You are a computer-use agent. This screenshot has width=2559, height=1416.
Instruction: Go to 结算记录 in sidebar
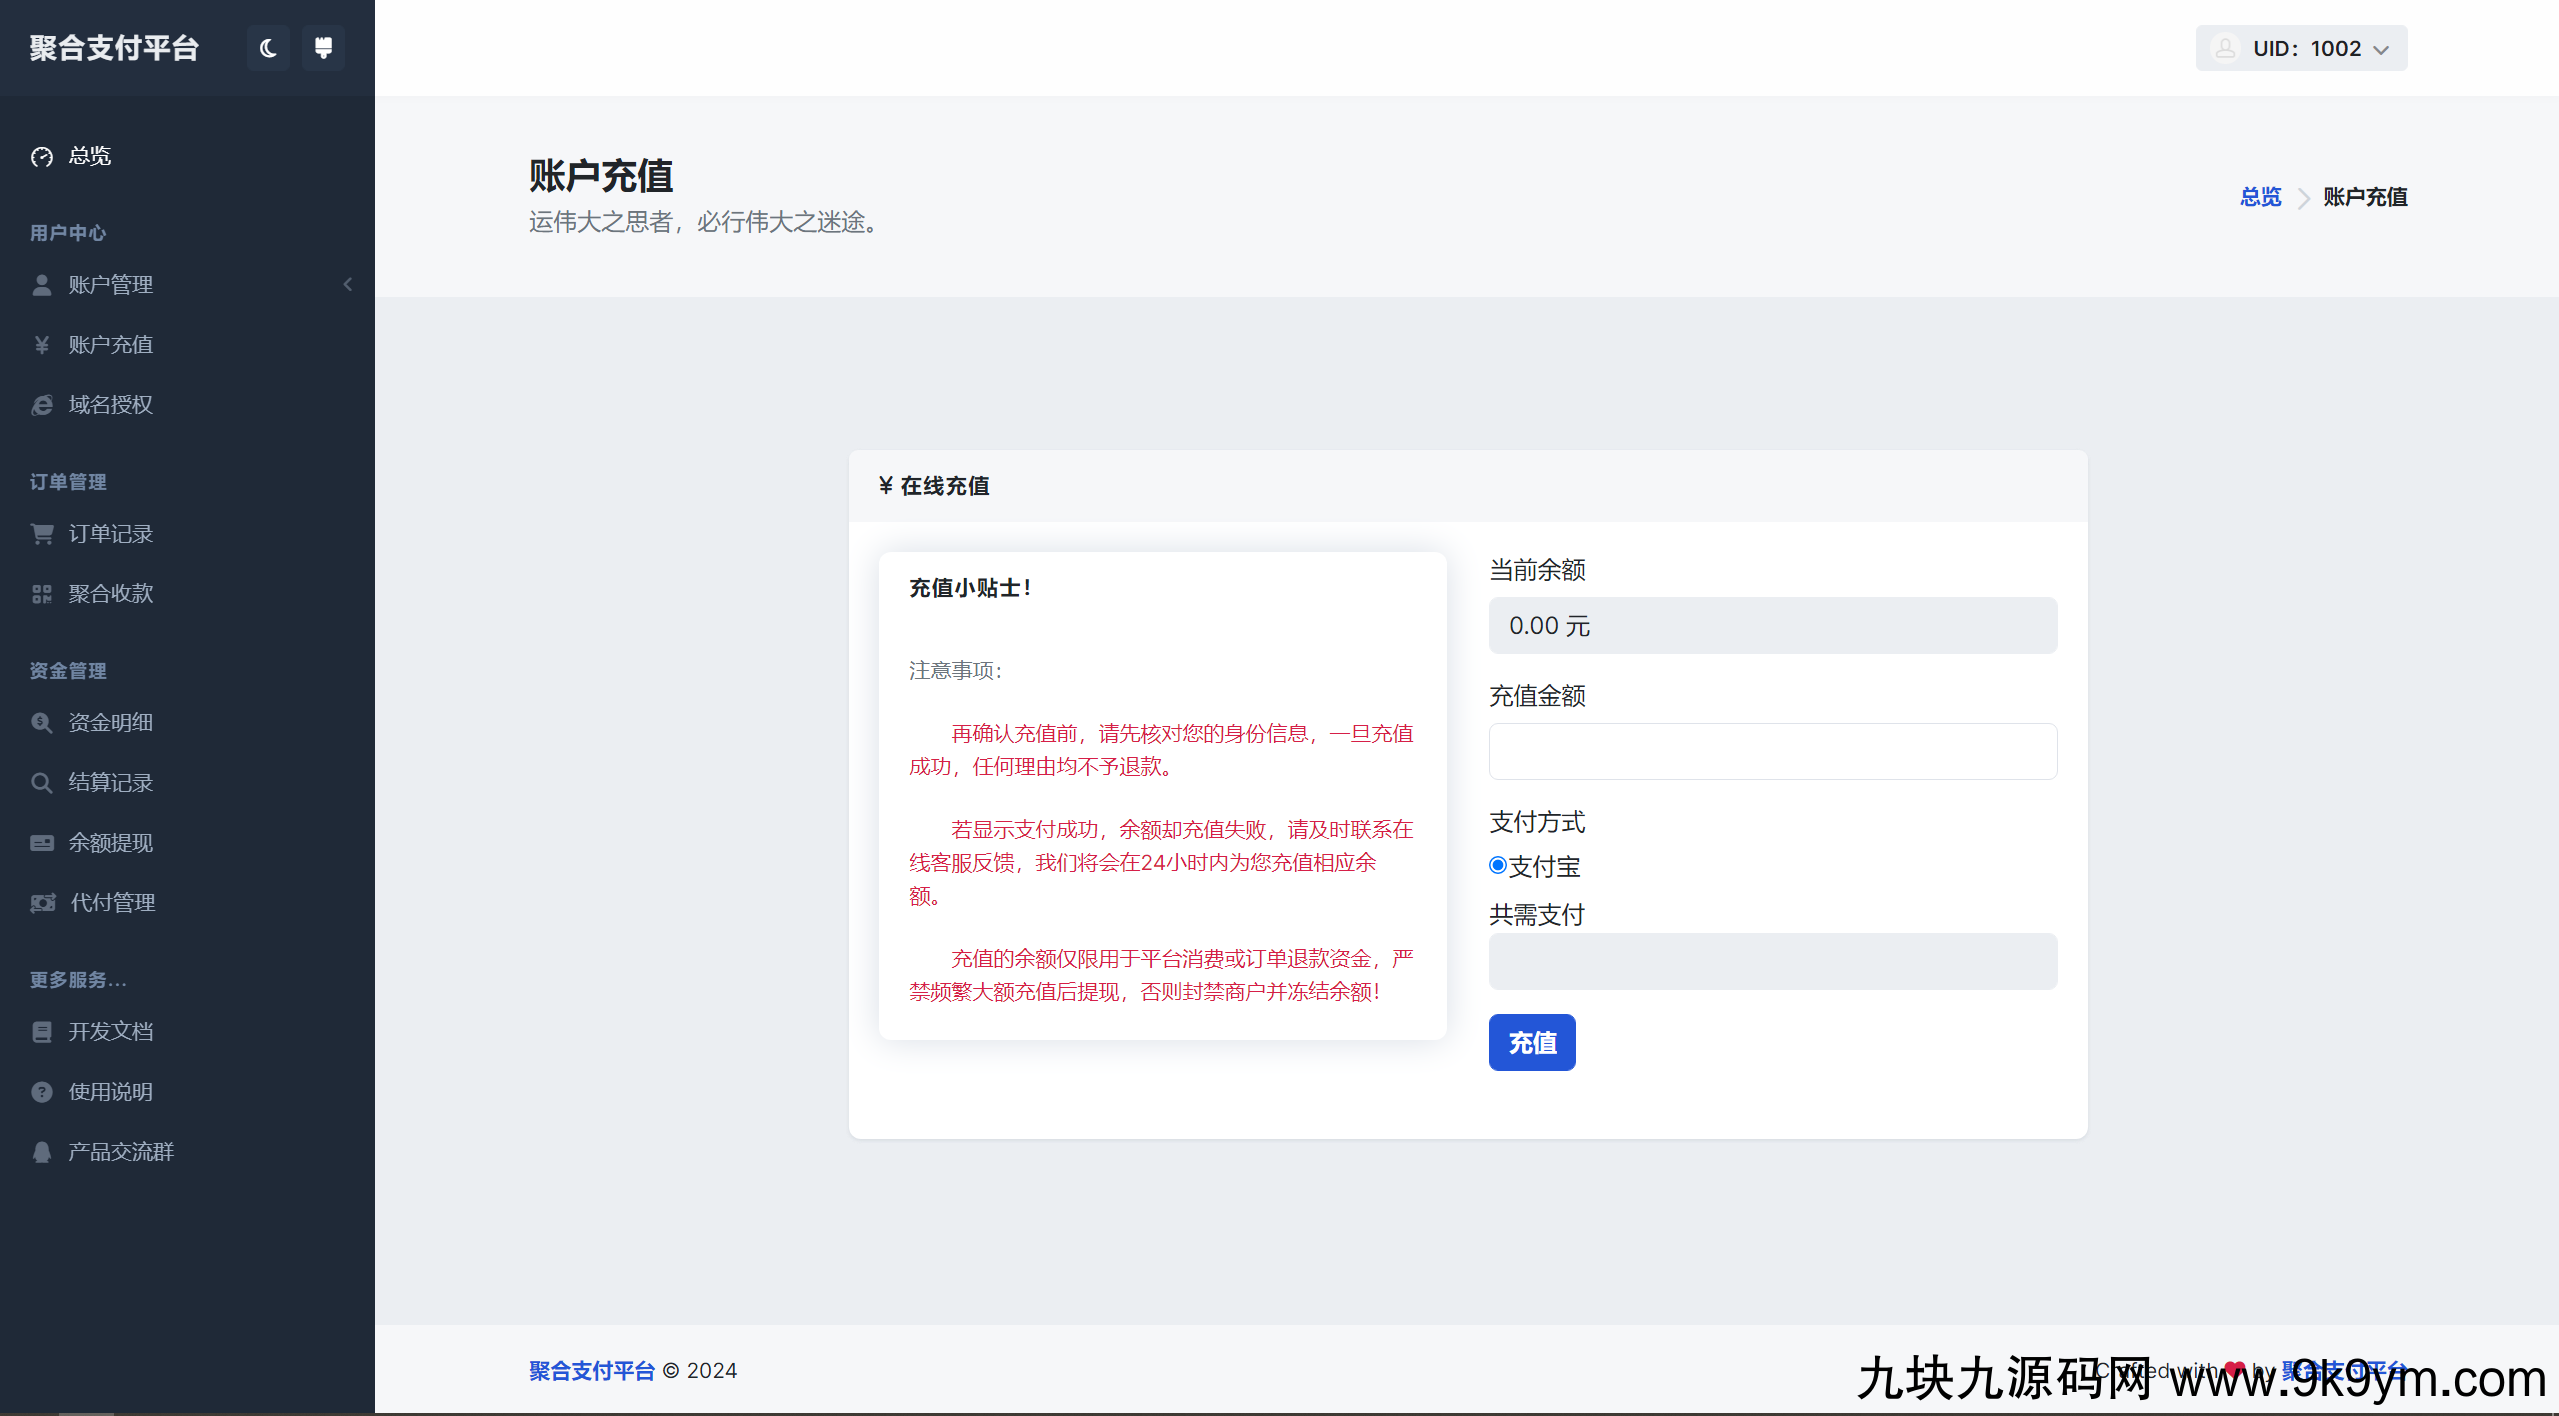(x=110, y=782)
